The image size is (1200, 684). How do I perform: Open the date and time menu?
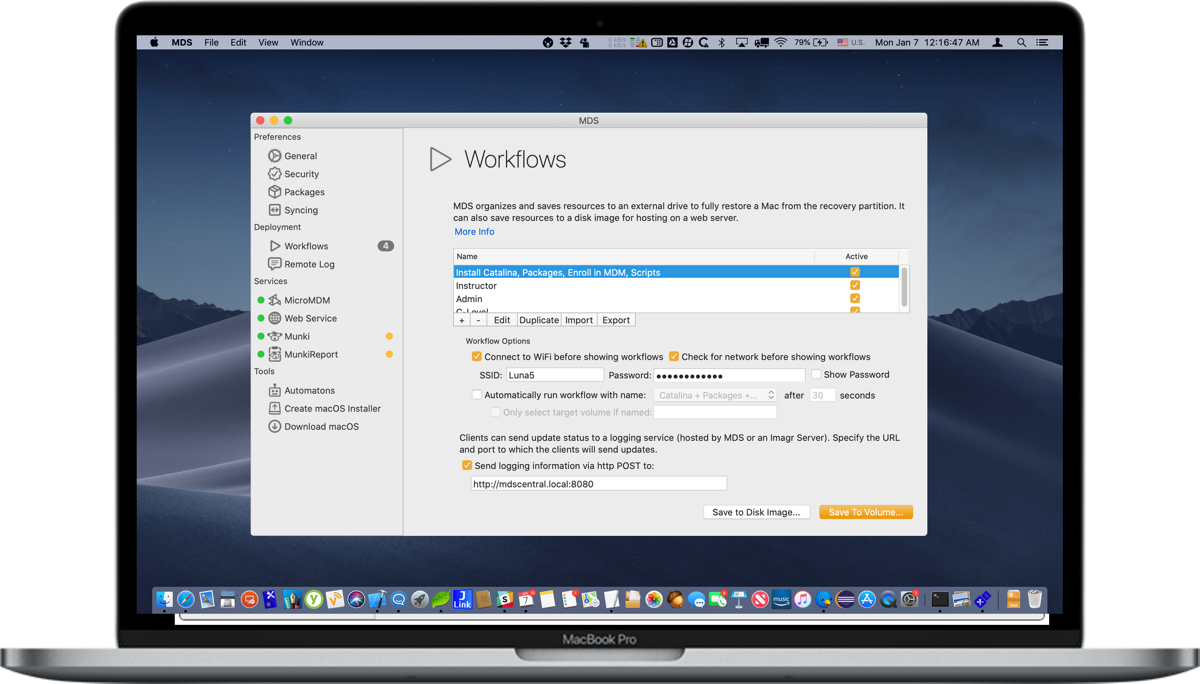pyautogui.click(x=927, y=43)
